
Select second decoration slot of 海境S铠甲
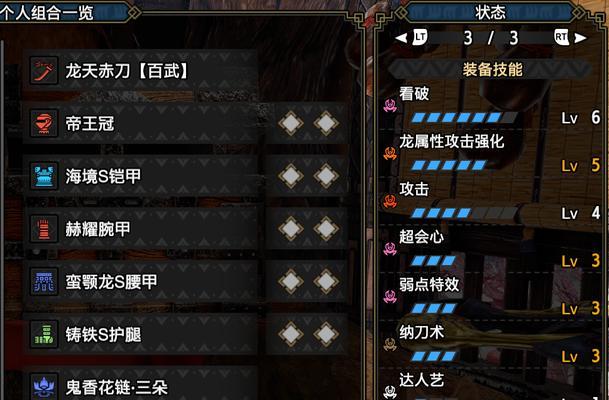(x=326, y=176)
